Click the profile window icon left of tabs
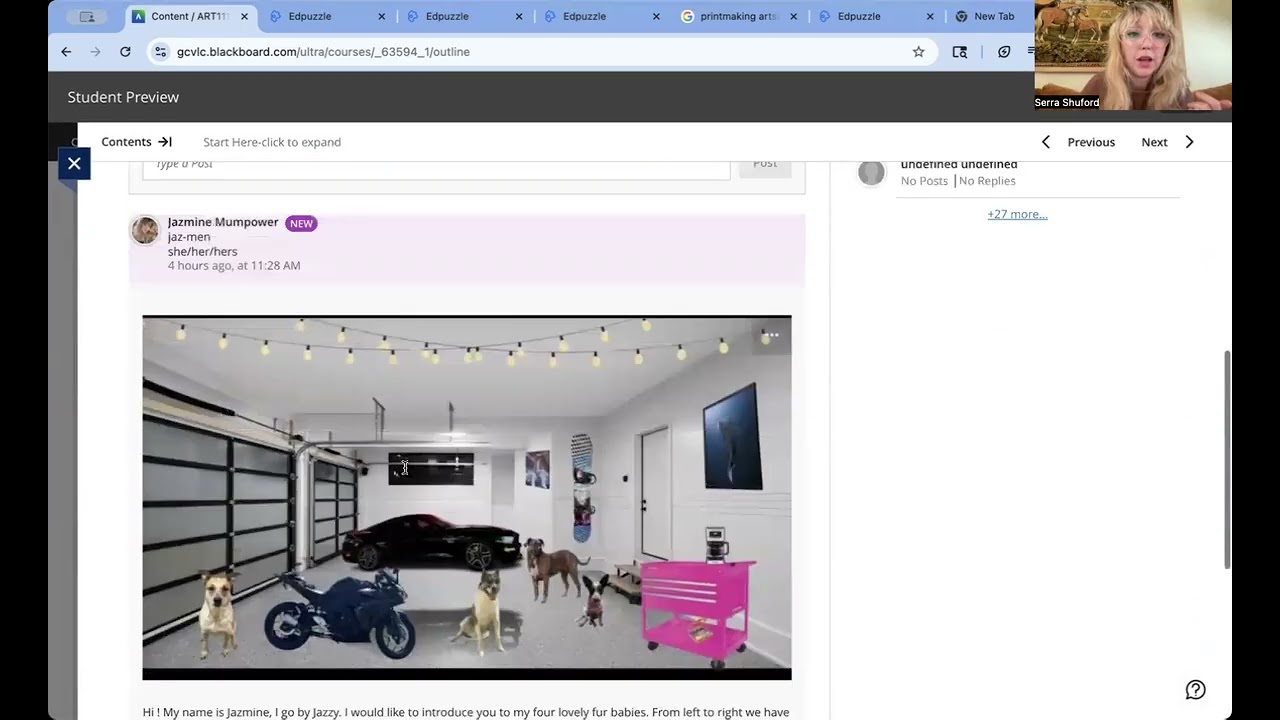The image size is (1280, 720). click(x=87, y=16)
